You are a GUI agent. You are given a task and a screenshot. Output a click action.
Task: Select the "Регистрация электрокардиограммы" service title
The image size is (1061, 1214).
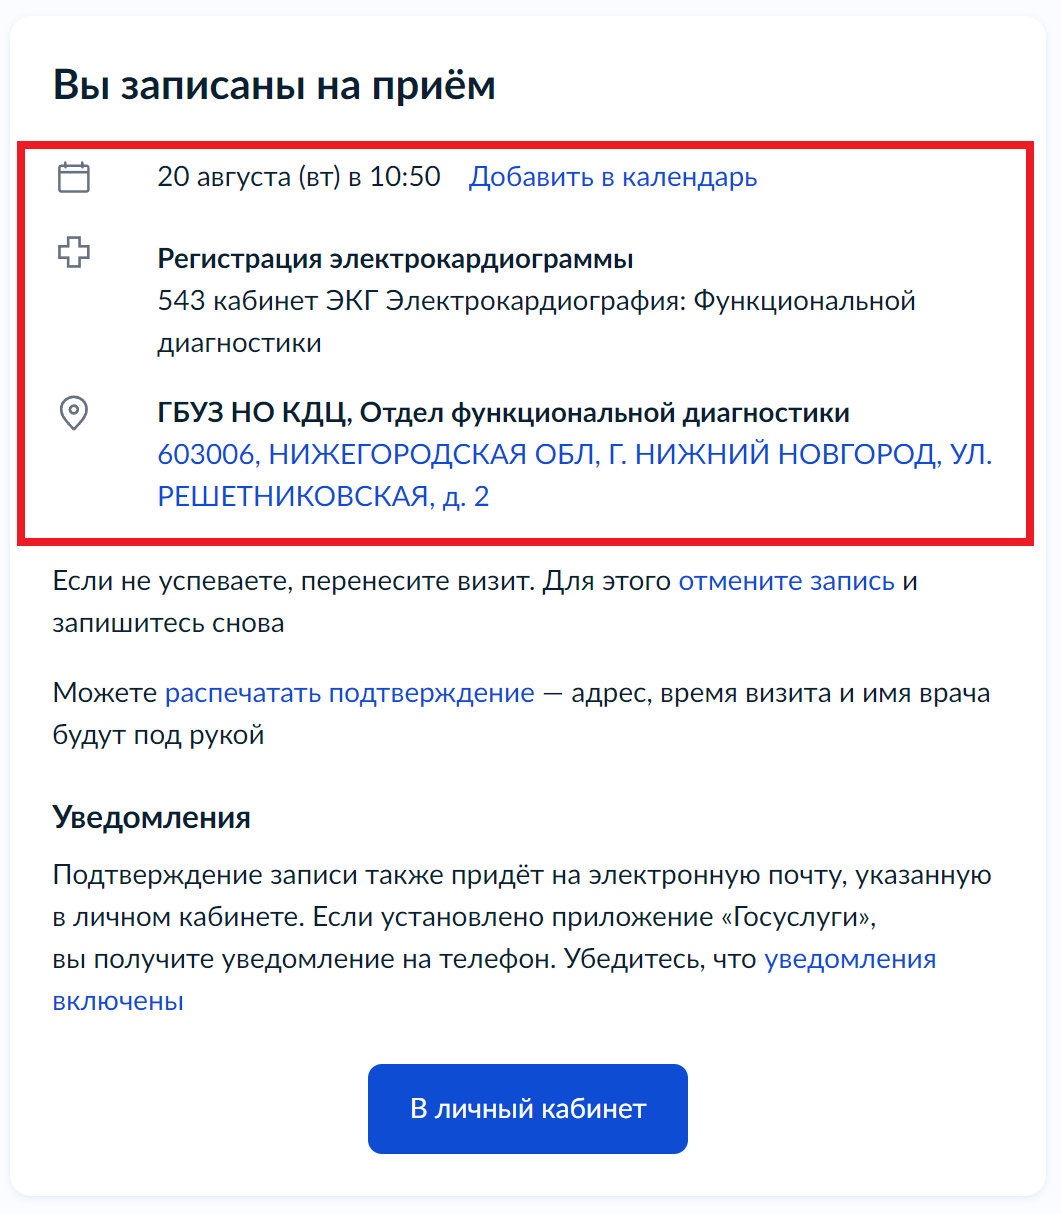click(x=395, y=260)
